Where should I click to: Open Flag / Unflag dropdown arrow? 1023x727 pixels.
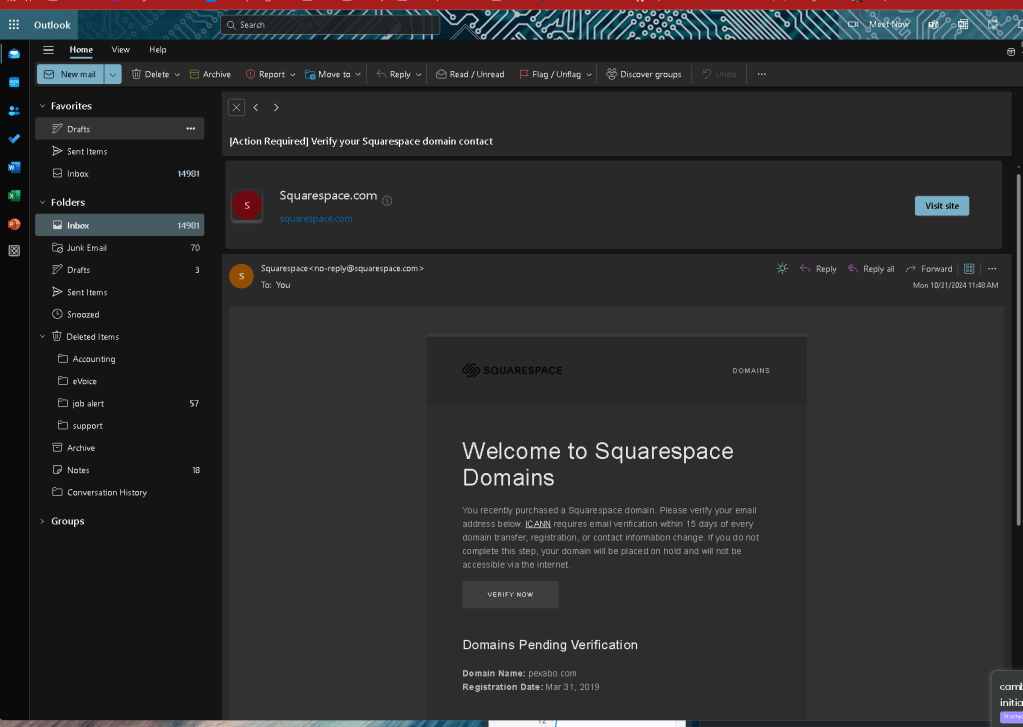(588, 75)
